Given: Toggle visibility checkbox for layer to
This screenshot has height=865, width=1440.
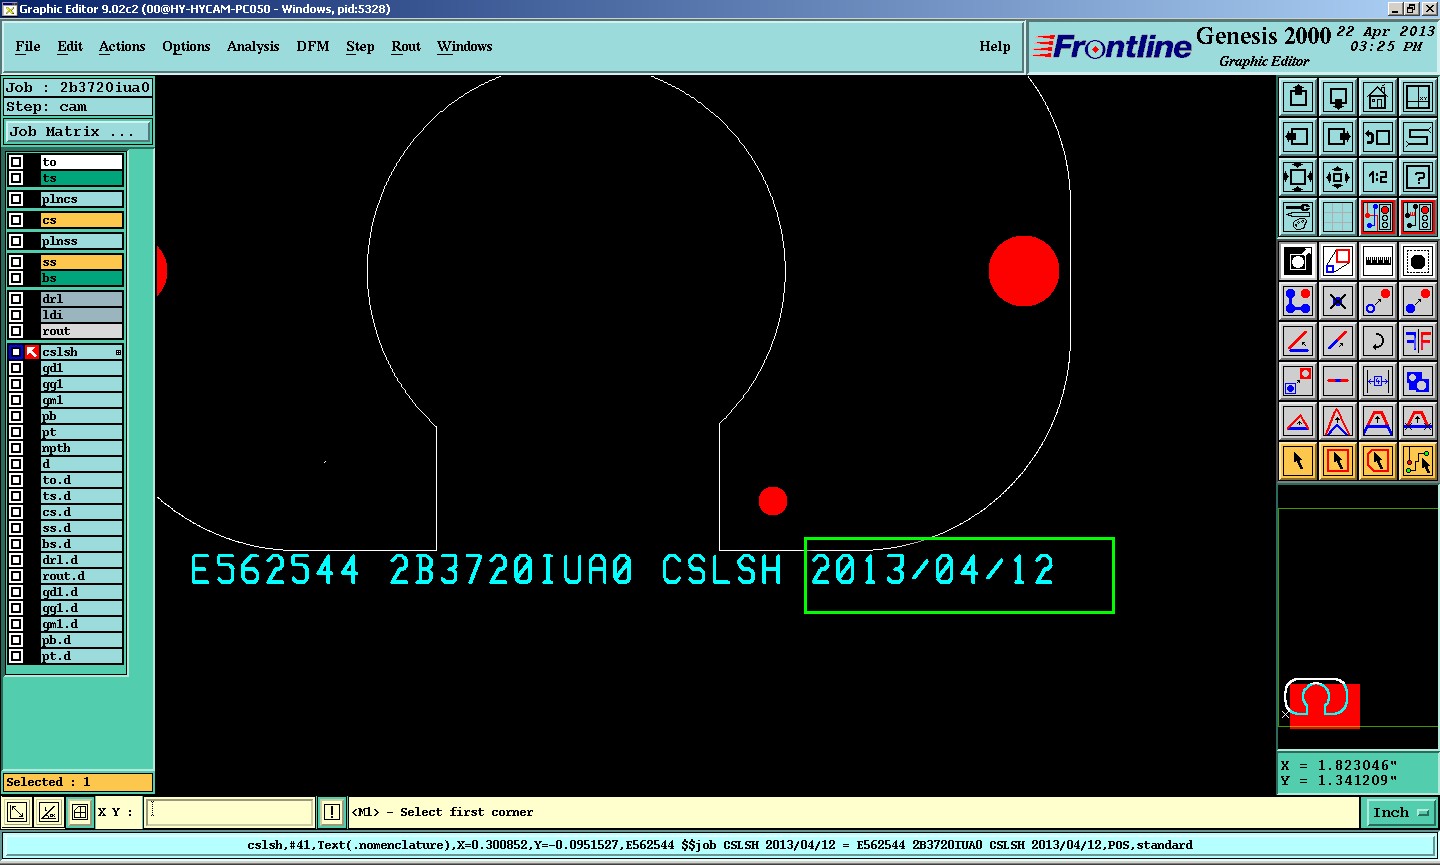Looking at the screenshot, I should pyautogui.click(x=16, y=162).
